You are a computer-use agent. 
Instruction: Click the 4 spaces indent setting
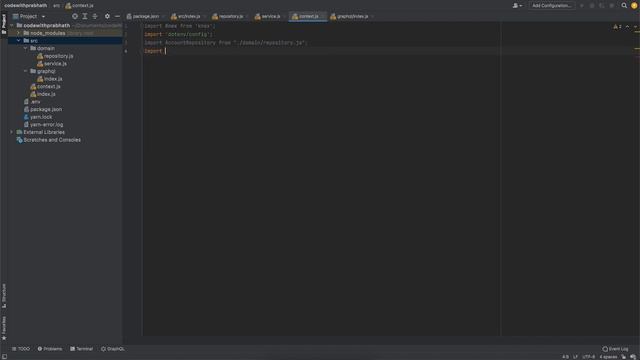coord(608,357)
